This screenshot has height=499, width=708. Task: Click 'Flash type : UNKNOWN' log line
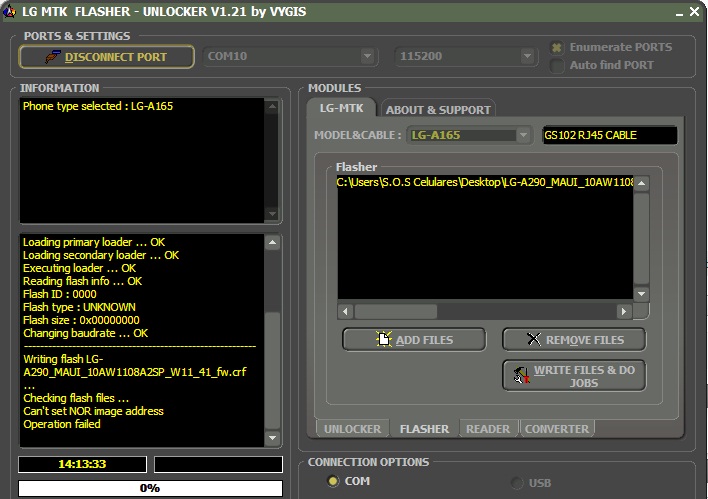[79, 307]
